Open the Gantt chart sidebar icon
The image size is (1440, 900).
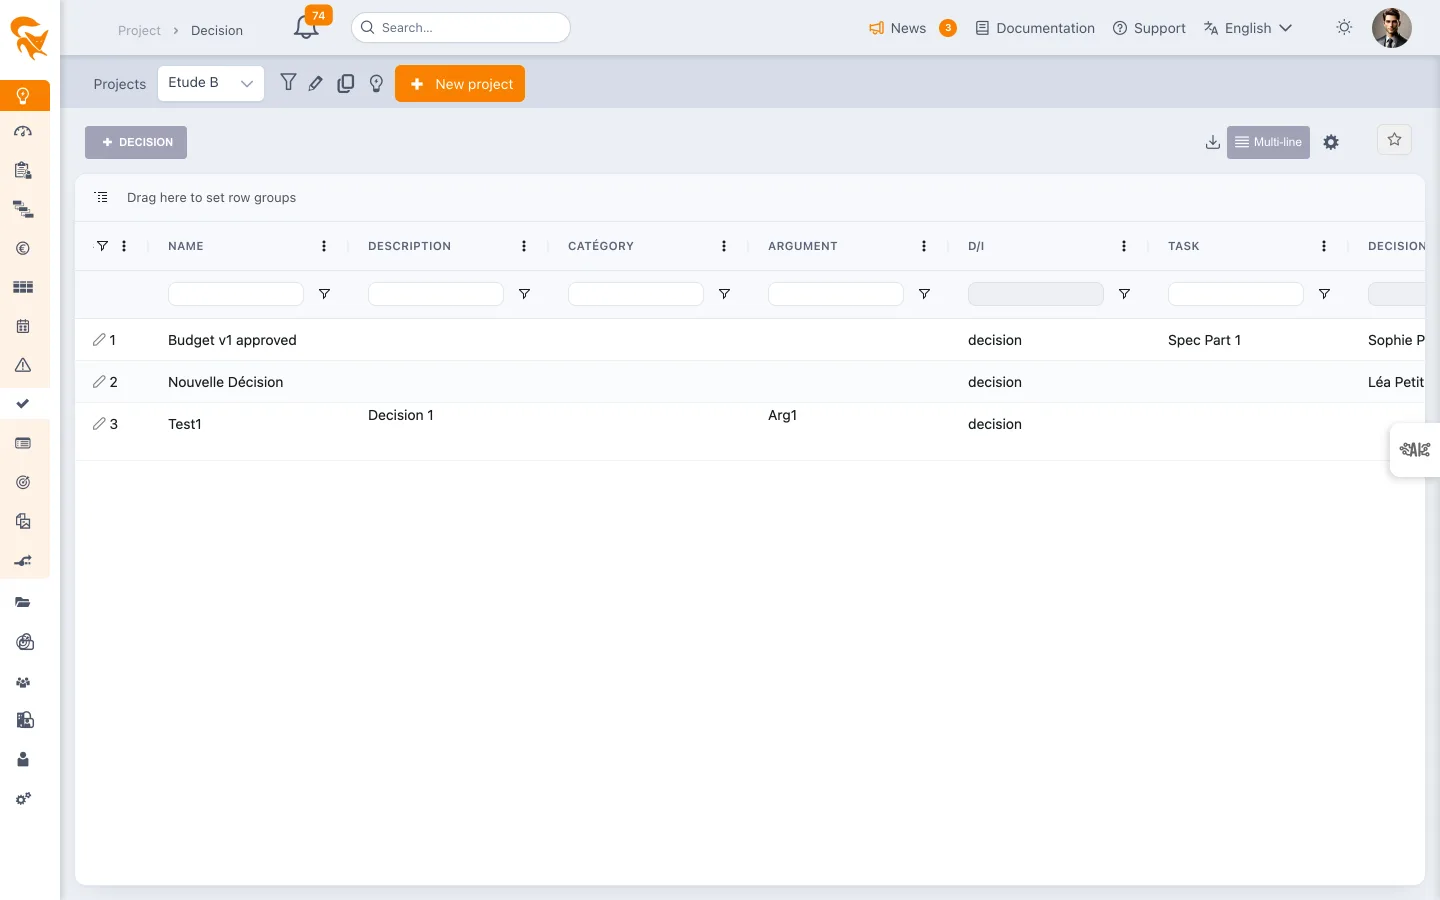[x=23, y=210]
